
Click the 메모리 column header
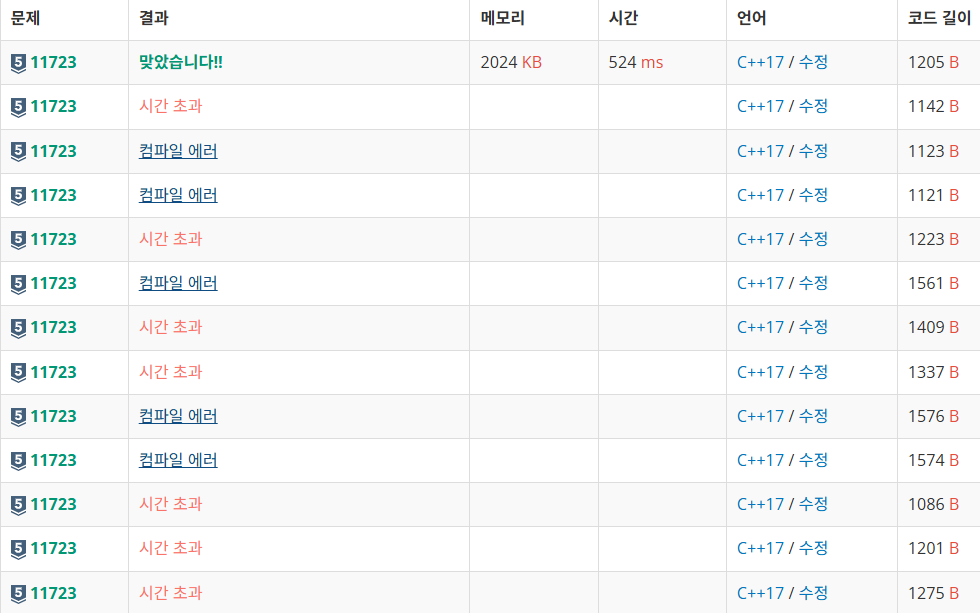(502, 18)
